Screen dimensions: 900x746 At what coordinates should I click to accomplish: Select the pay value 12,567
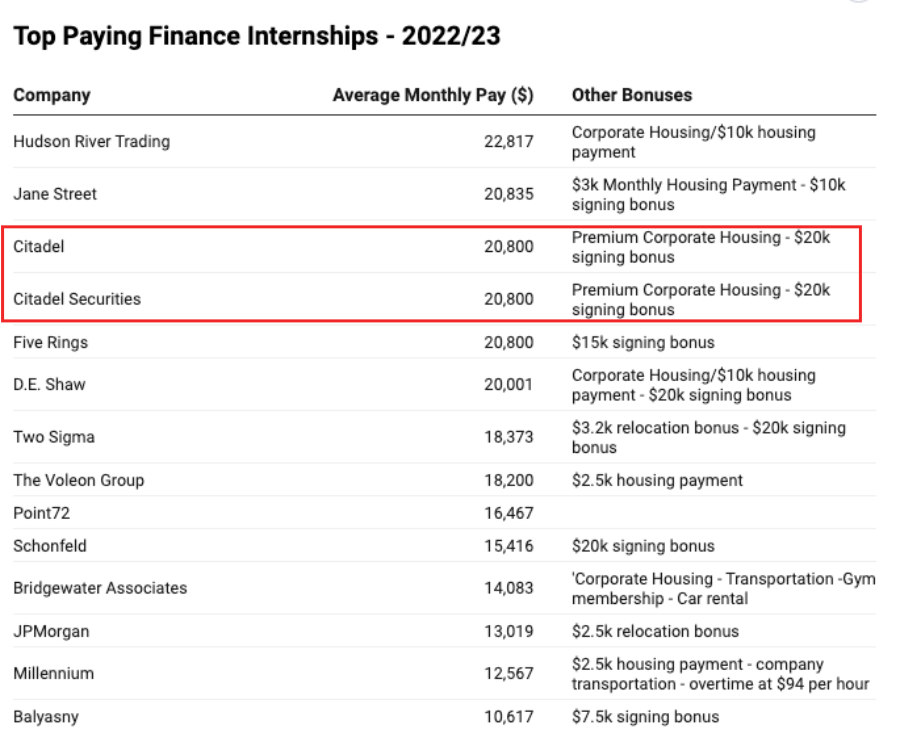[x=509, y=673]
